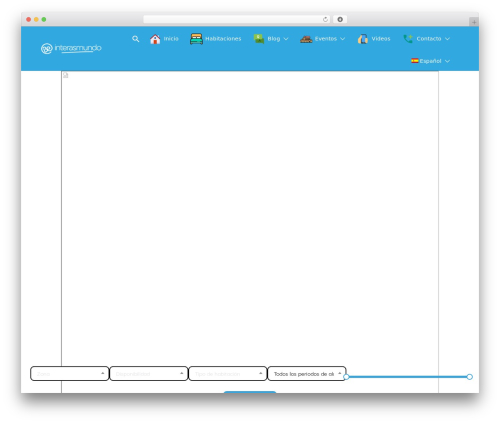Click the Spanish flag icon
This screenshot has width=500, height=423.
pos(415,61)
